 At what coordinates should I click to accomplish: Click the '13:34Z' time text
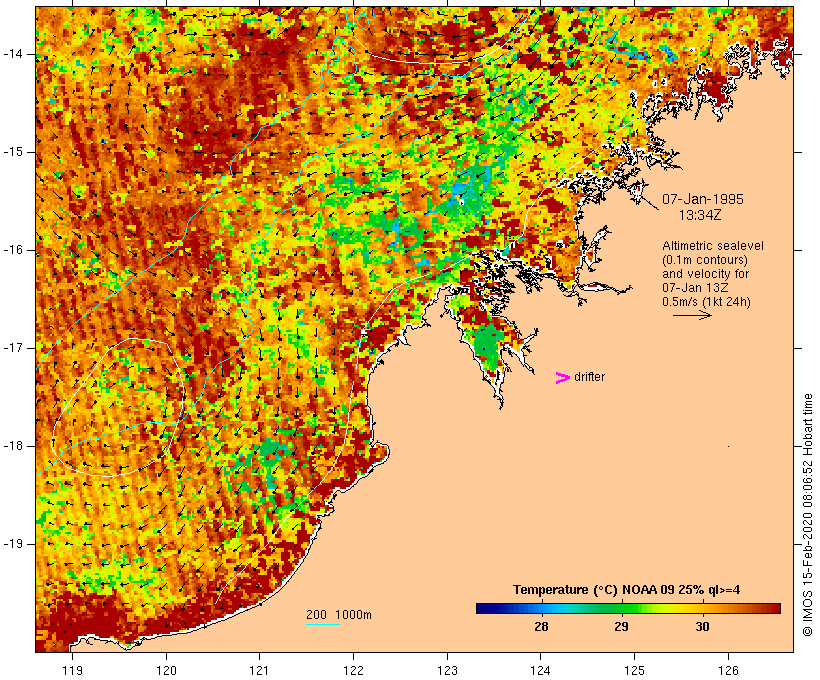click(700, 214)
